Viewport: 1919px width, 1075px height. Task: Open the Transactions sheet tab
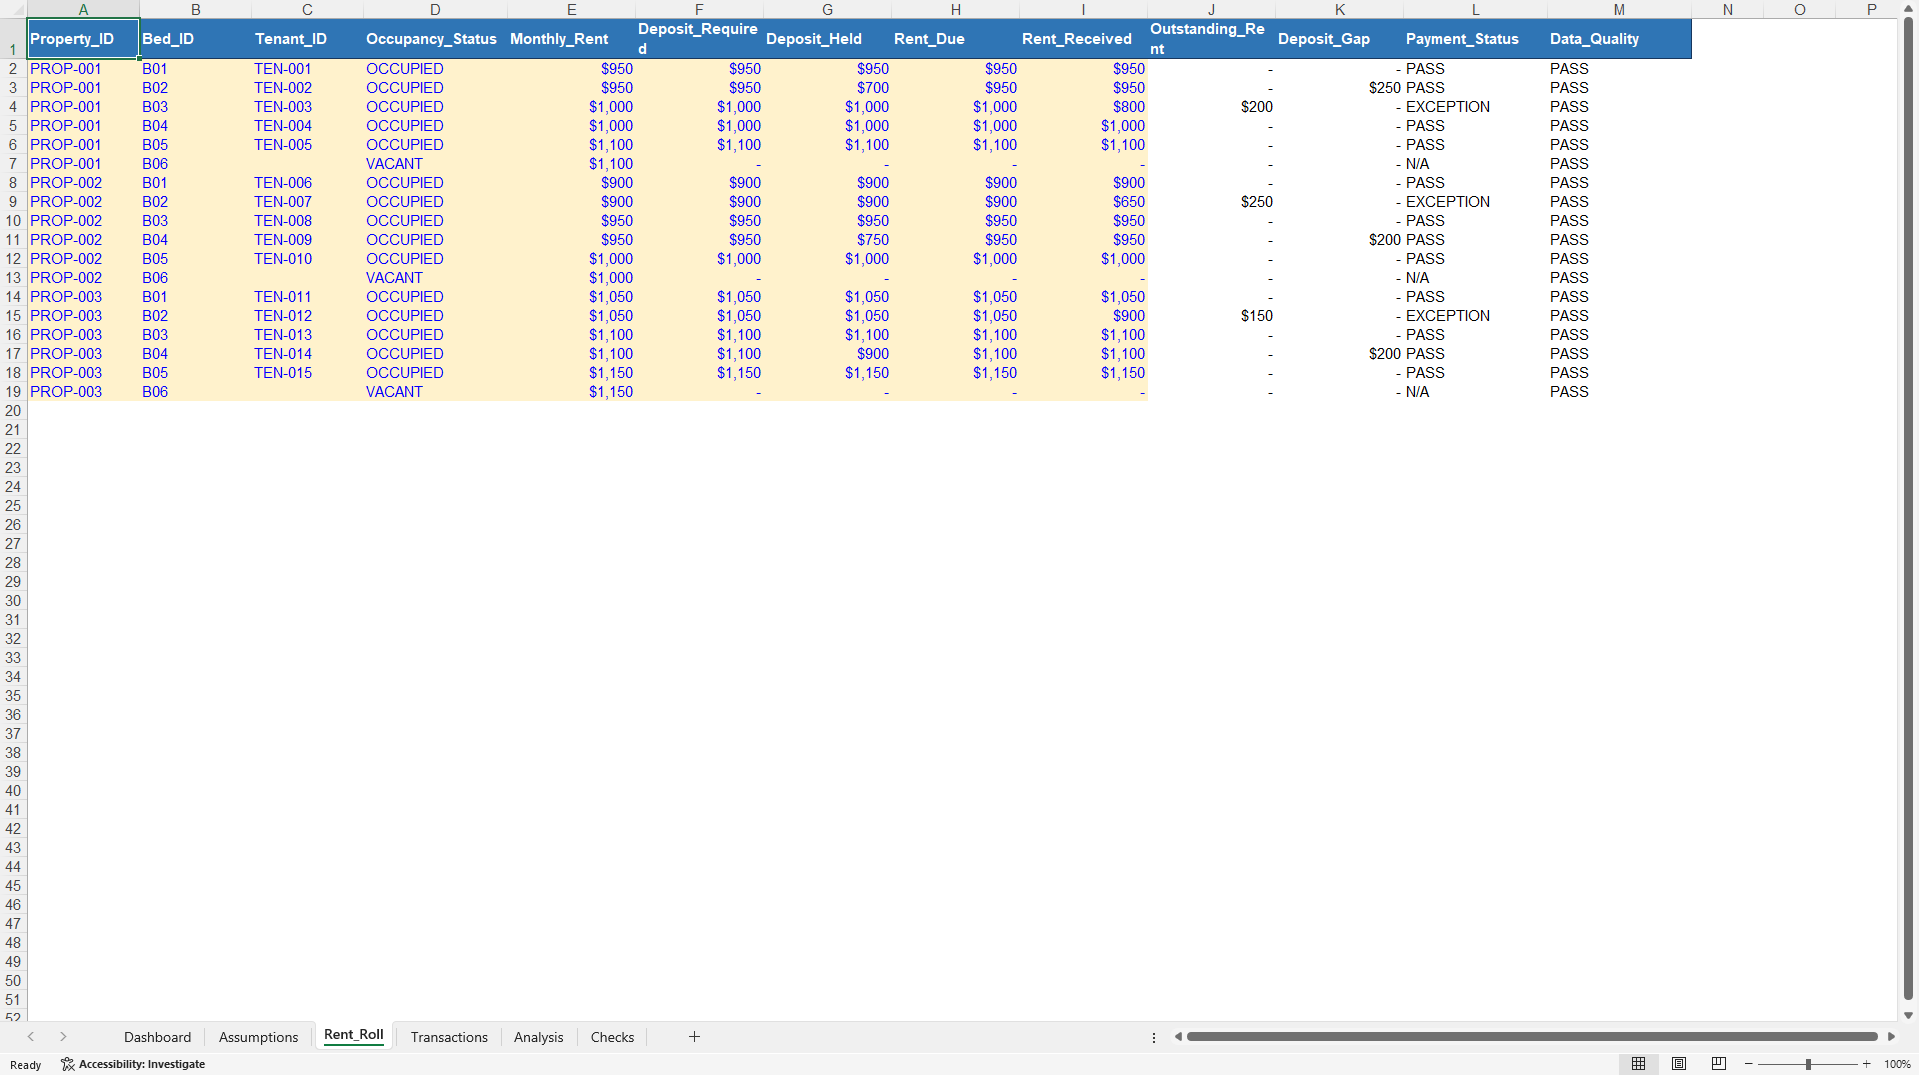pyautogui.click(x=449, y=1037)
